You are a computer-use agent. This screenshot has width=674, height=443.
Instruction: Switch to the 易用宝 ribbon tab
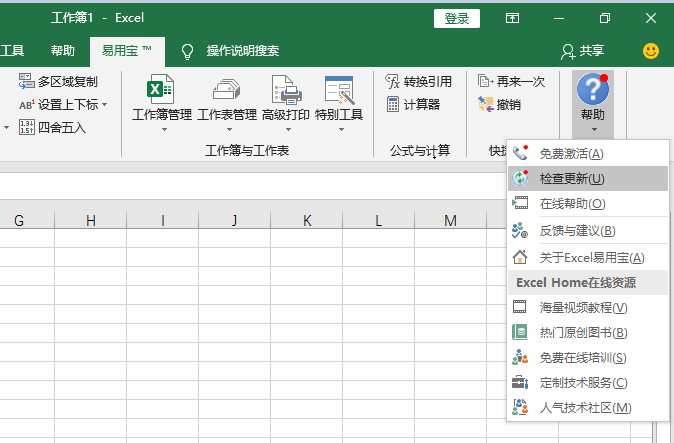pos(126,51)
